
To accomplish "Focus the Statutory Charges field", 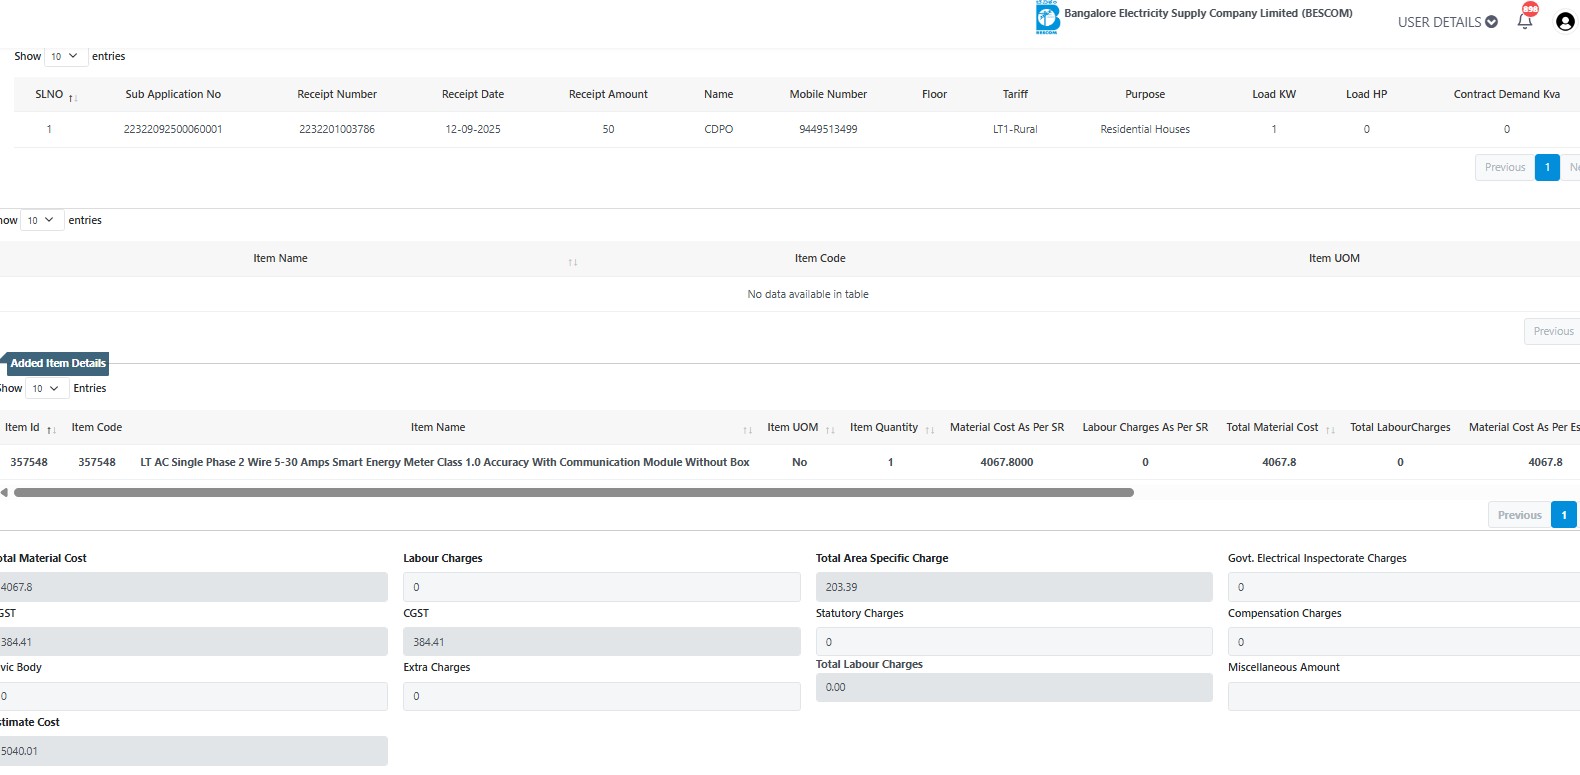I will tap(1013, 642).
